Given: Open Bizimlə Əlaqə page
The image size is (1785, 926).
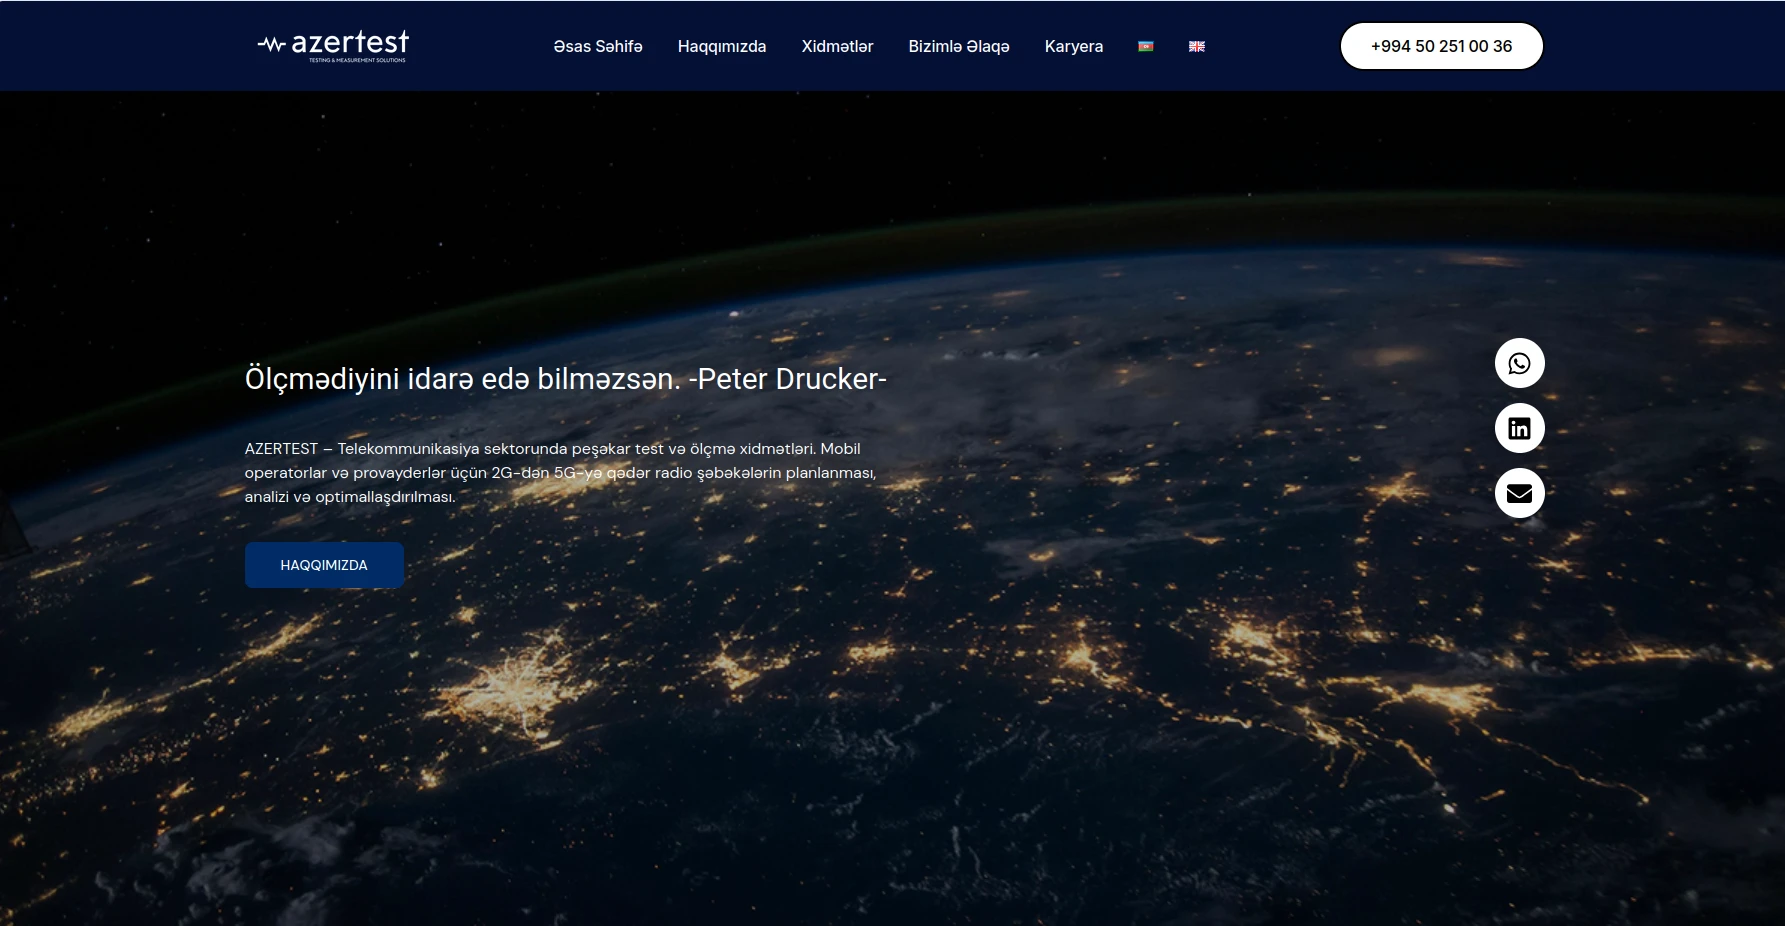Looking at the screenshot, I should tap(959, 46).
